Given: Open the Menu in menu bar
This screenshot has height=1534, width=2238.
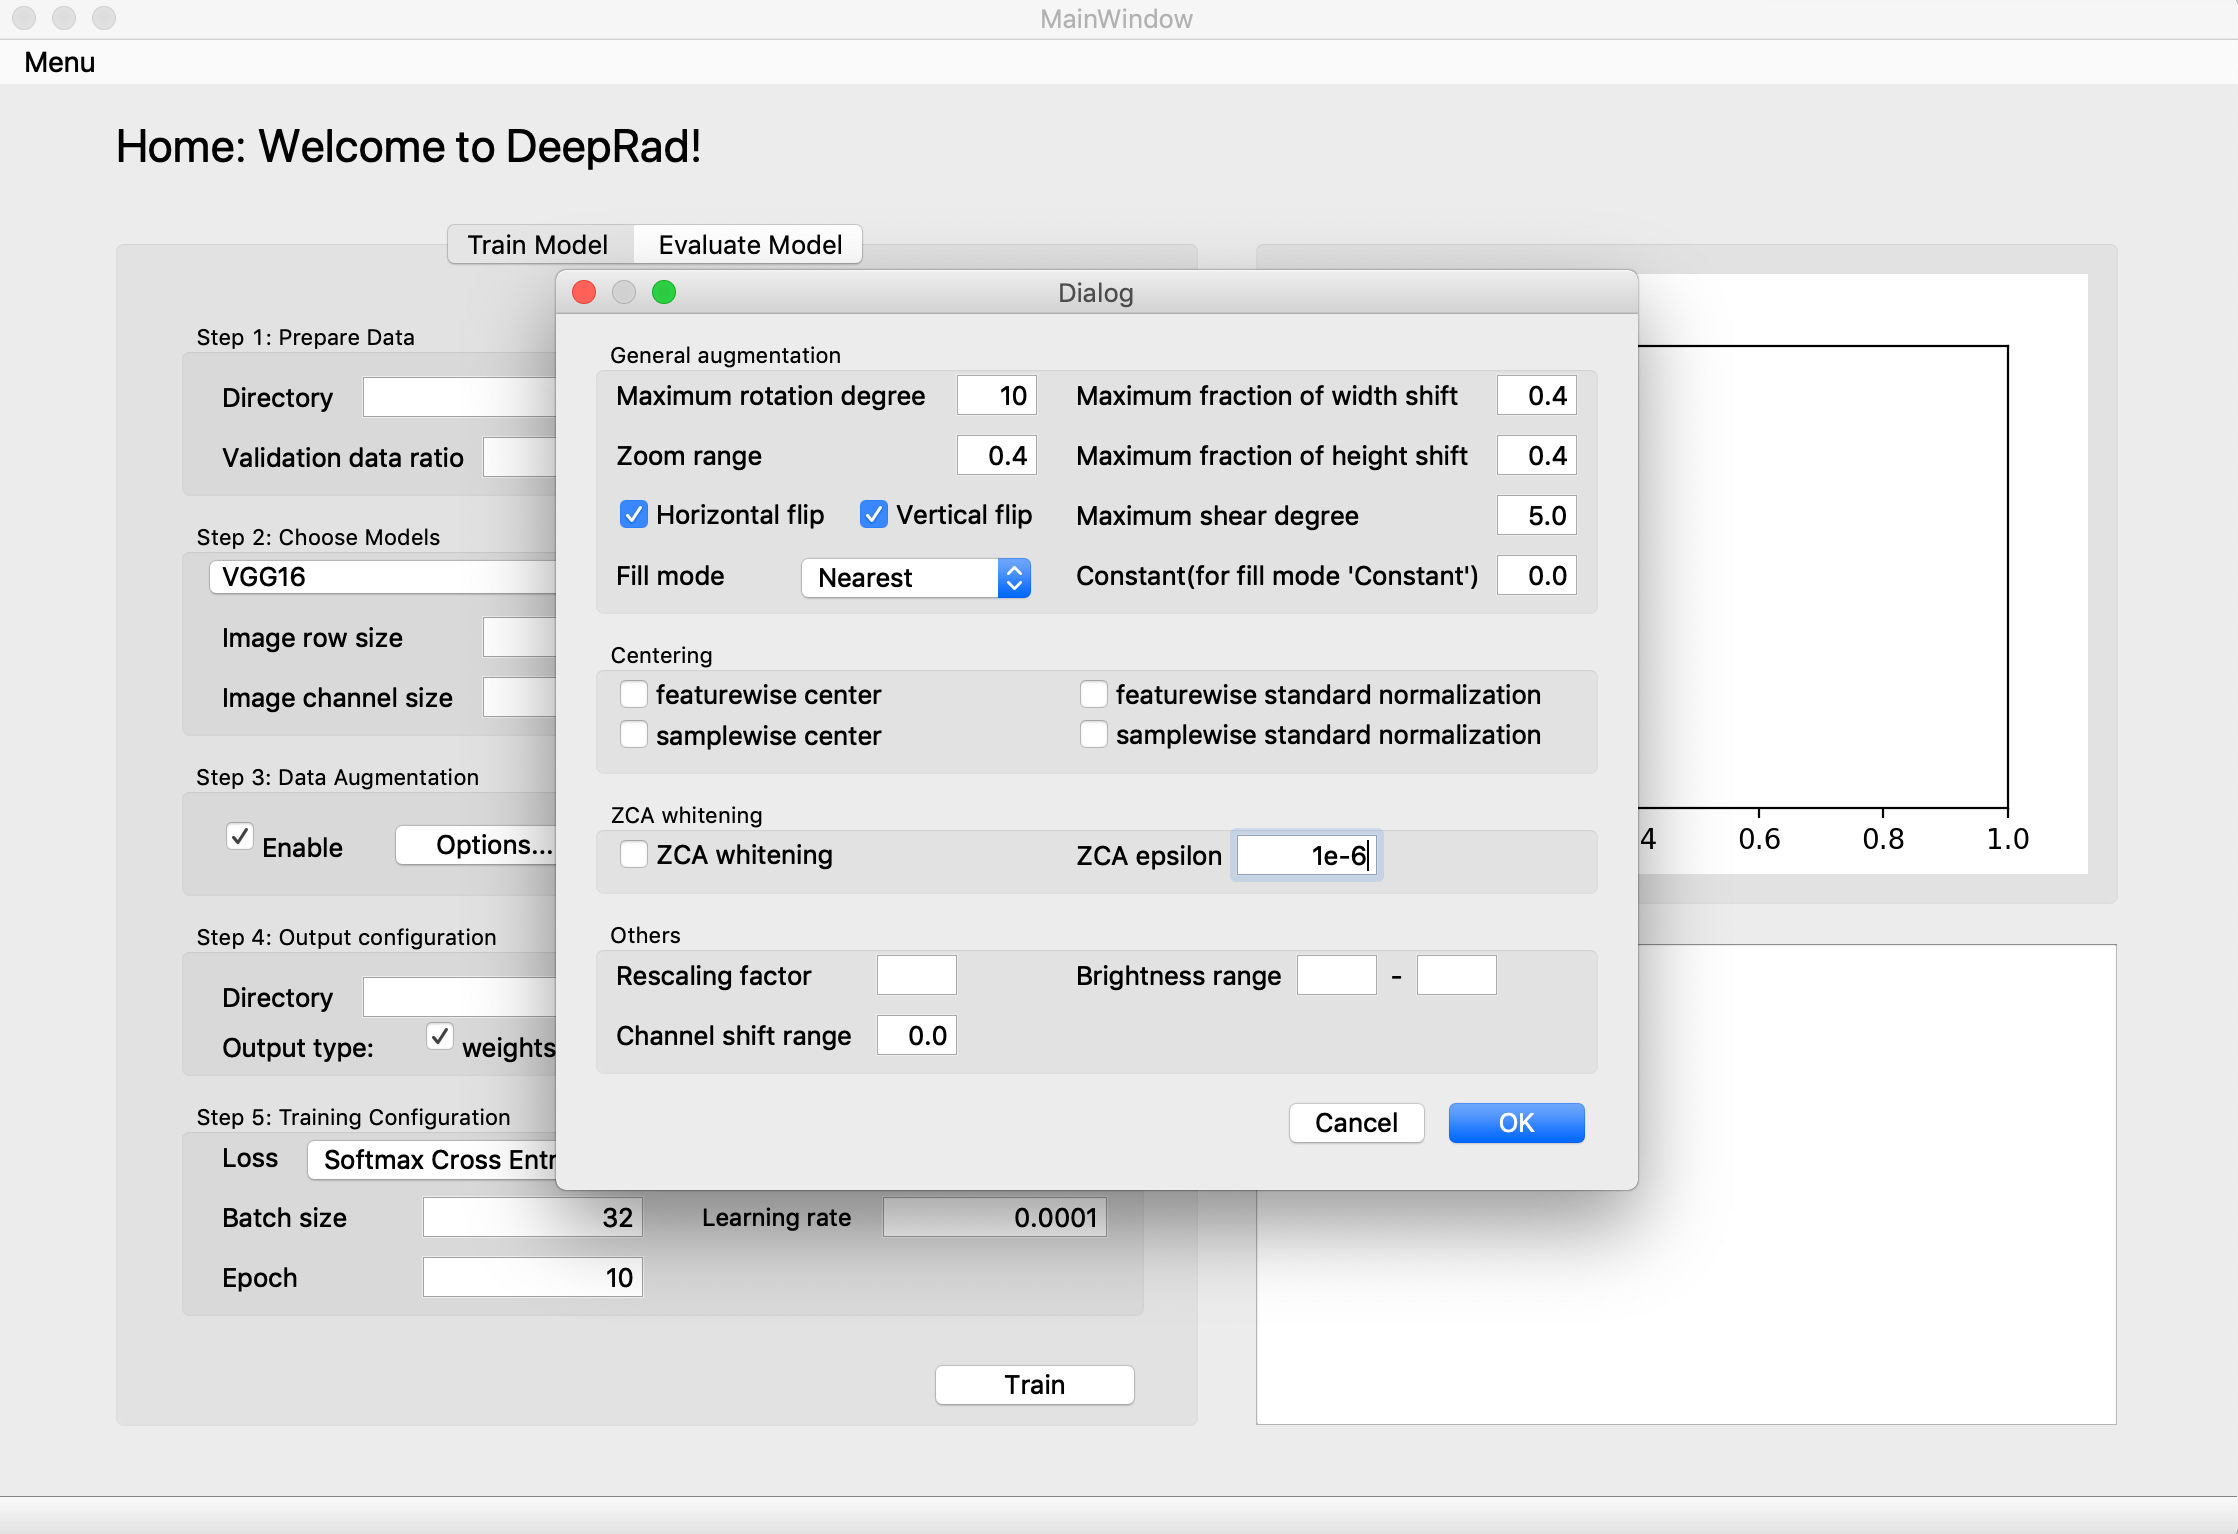Looking at the screenshot, I should point(60,62).
